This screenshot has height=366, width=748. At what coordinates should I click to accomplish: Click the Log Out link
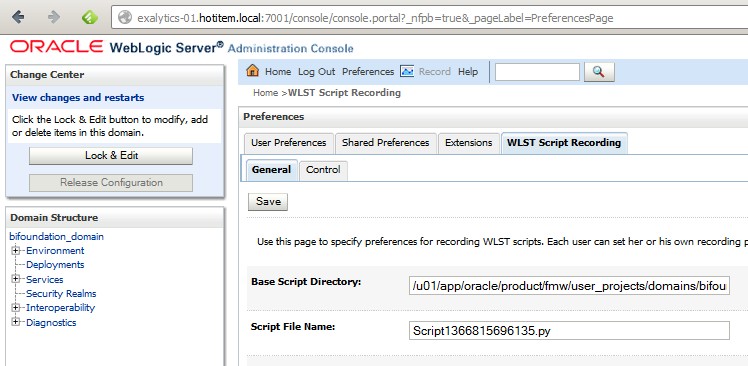click(x=317, y=72)
